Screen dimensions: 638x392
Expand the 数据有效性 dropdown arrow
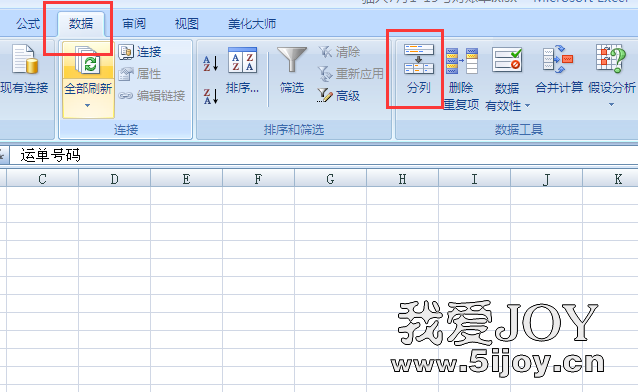[527, 106]
